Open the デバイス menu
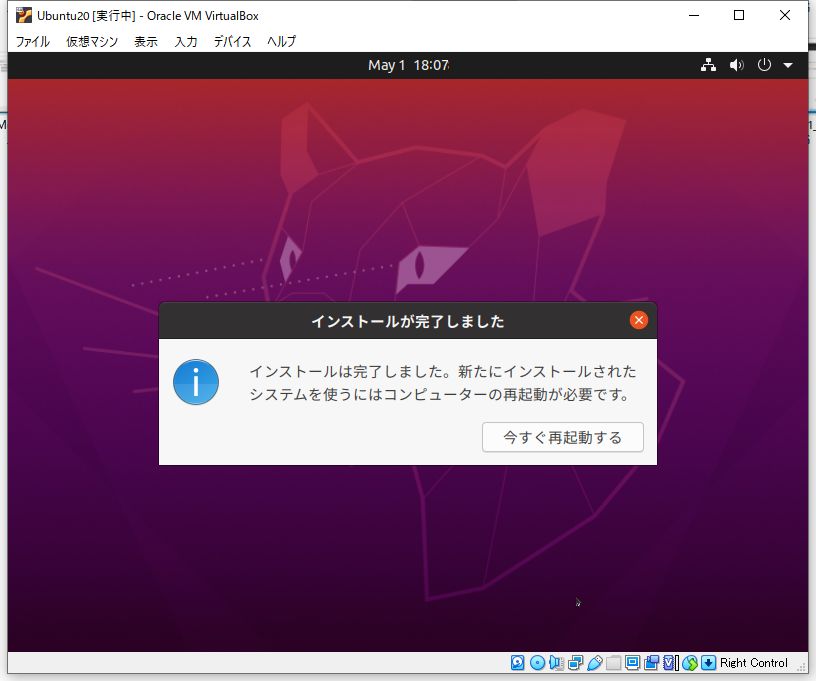The image size is (816, 681). point(232,41)
